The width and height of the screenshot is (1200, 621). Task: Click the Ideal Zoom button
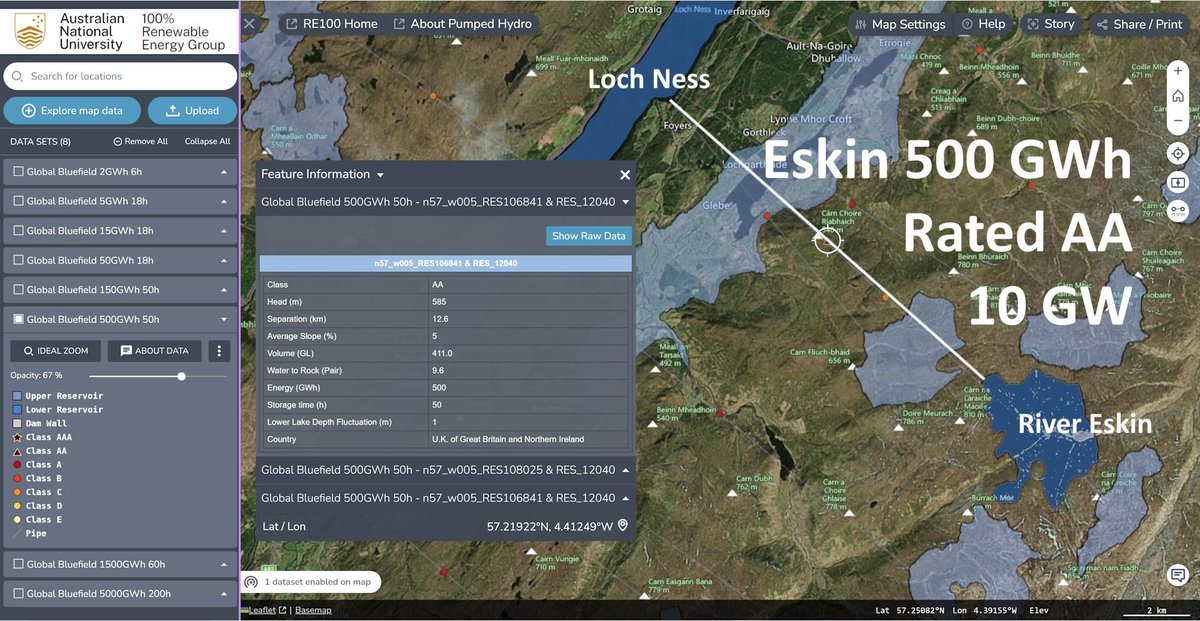point(55,349)
